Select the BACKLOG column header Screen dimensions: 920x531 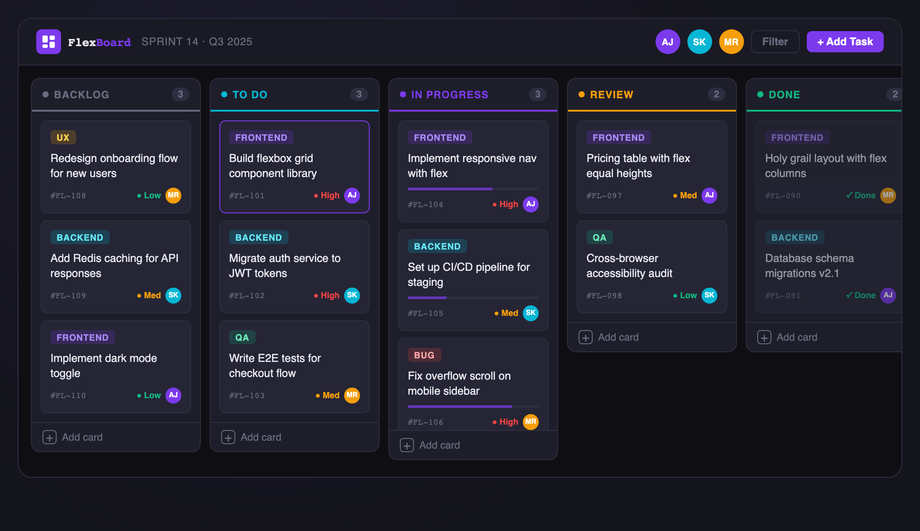116,94
